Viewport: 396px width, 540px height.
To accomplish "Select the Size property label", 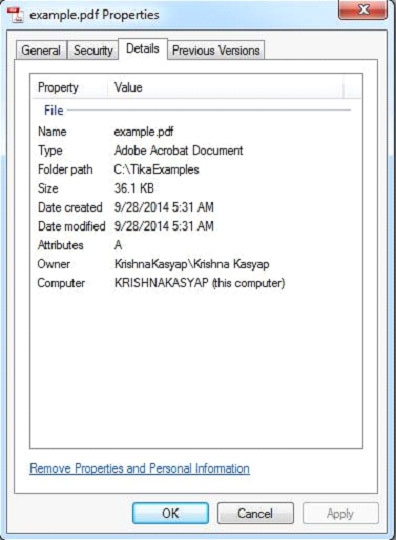I will pos(48,188).
